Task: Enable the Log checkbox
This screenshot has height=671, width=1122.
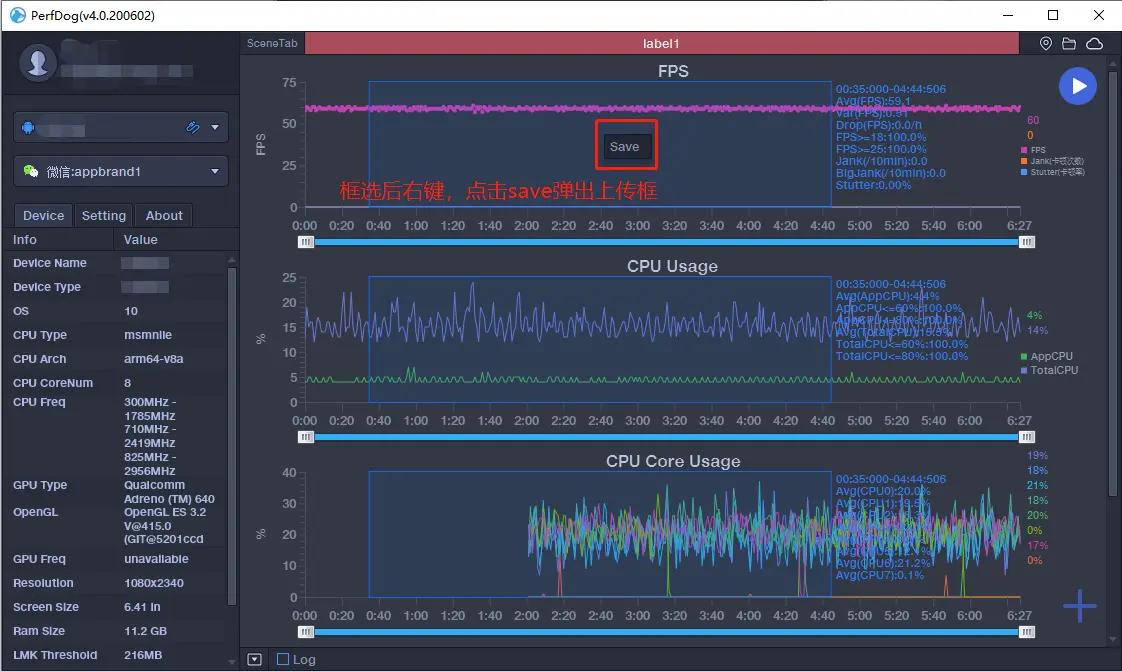Action: tap(283, 659)
